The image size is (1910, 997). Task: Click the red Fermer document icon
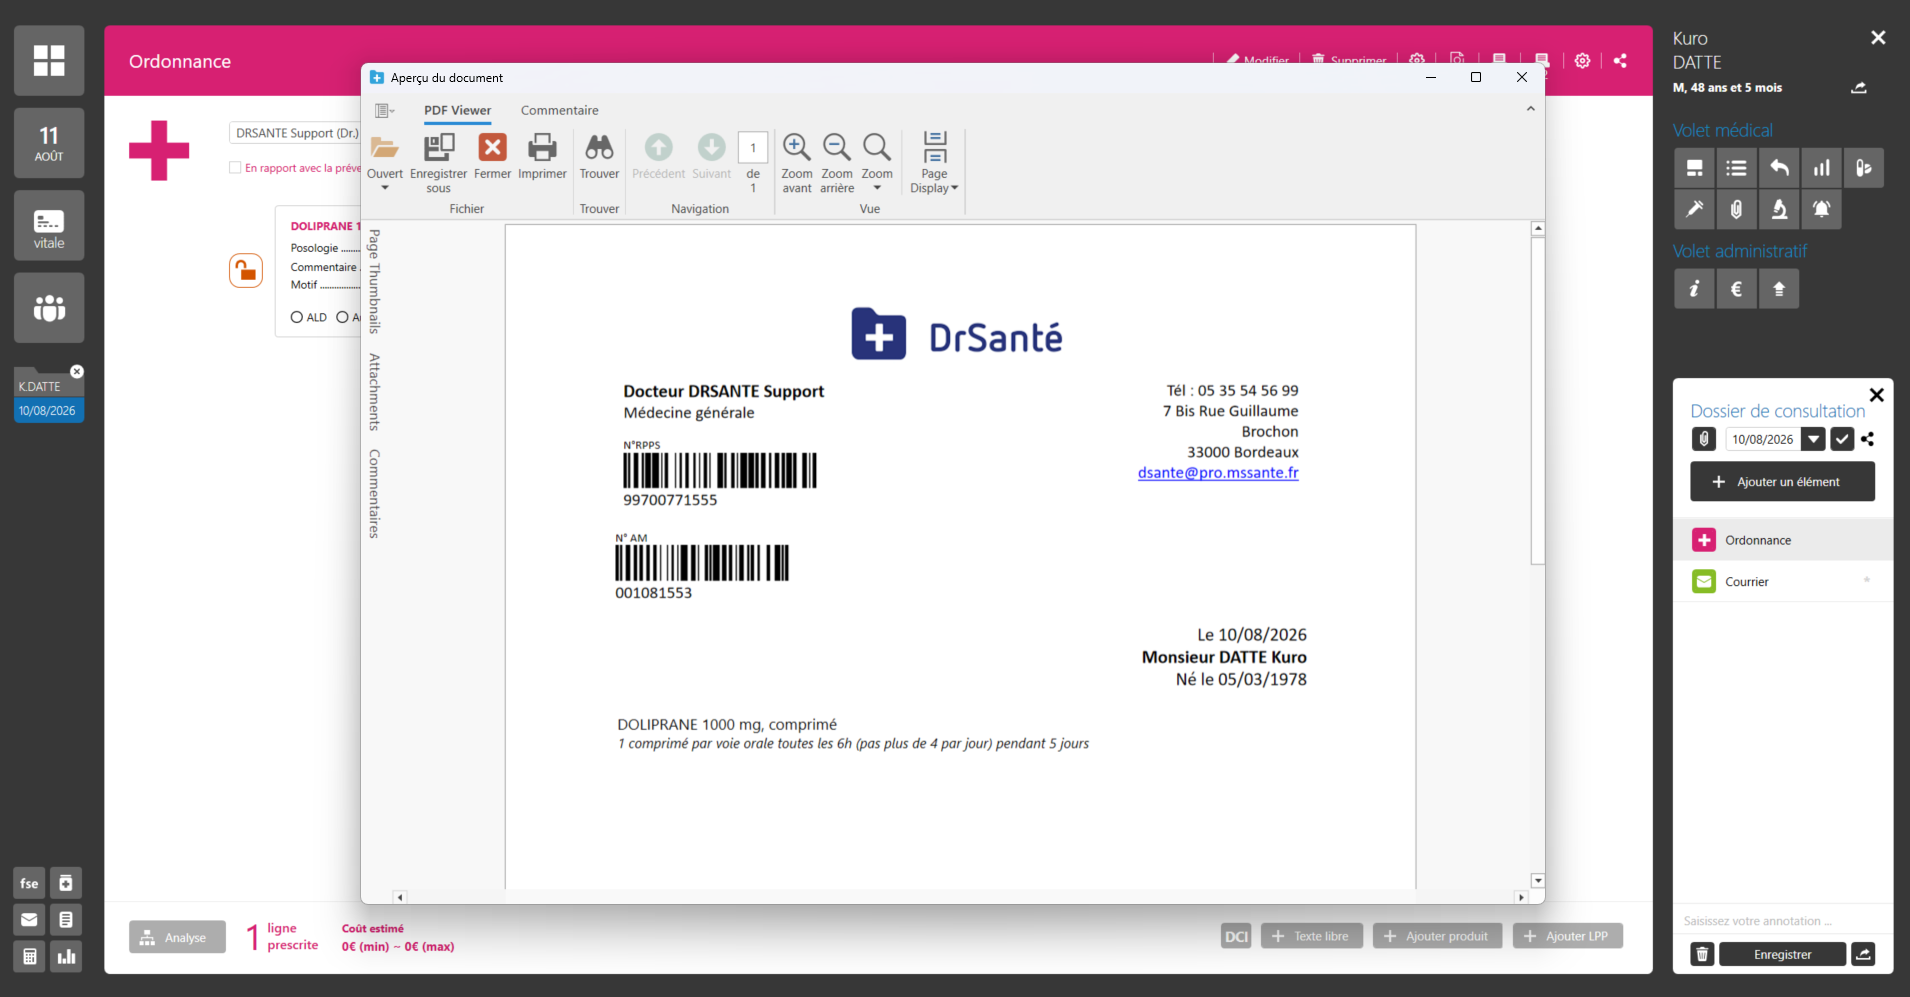[x=492, y=148]
